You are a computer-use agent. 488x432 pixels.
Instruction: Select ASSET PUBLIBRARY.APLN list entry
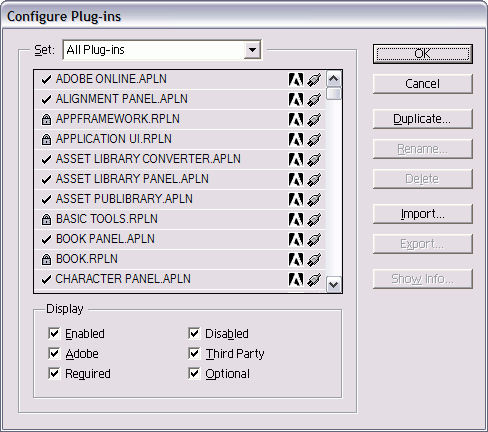[180, 199]
